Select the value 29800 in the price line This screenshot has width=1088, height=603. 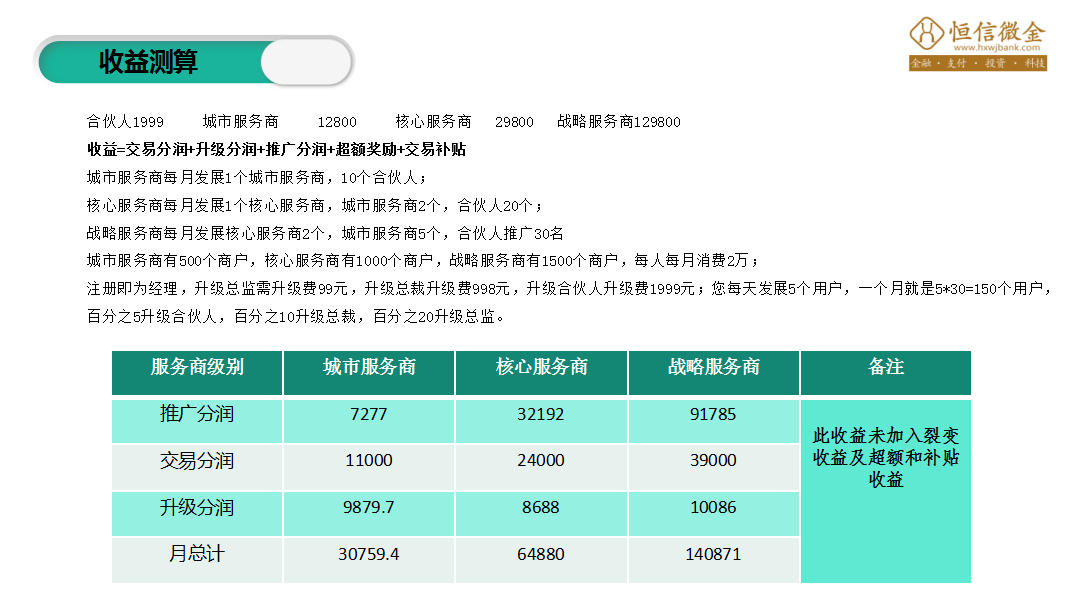pos(514,123)
